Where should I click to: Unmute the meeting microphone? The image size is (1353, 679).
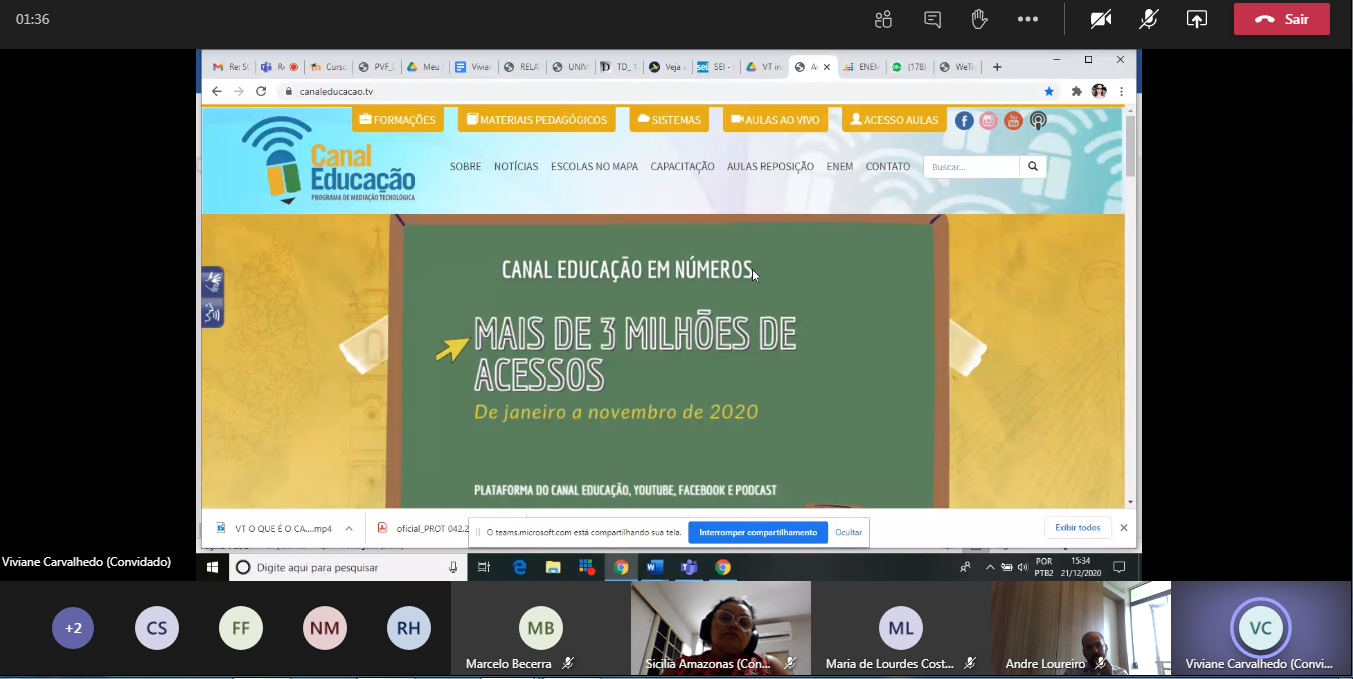pos(1149,19)
